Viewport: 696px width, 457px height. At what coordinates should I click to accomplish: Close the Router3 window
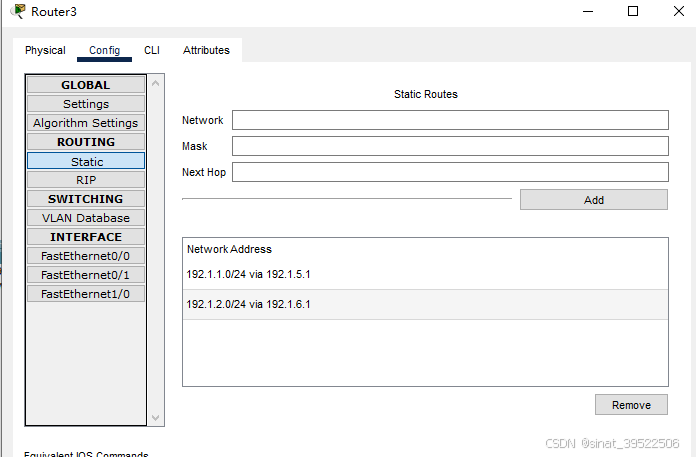coord(679,12)
